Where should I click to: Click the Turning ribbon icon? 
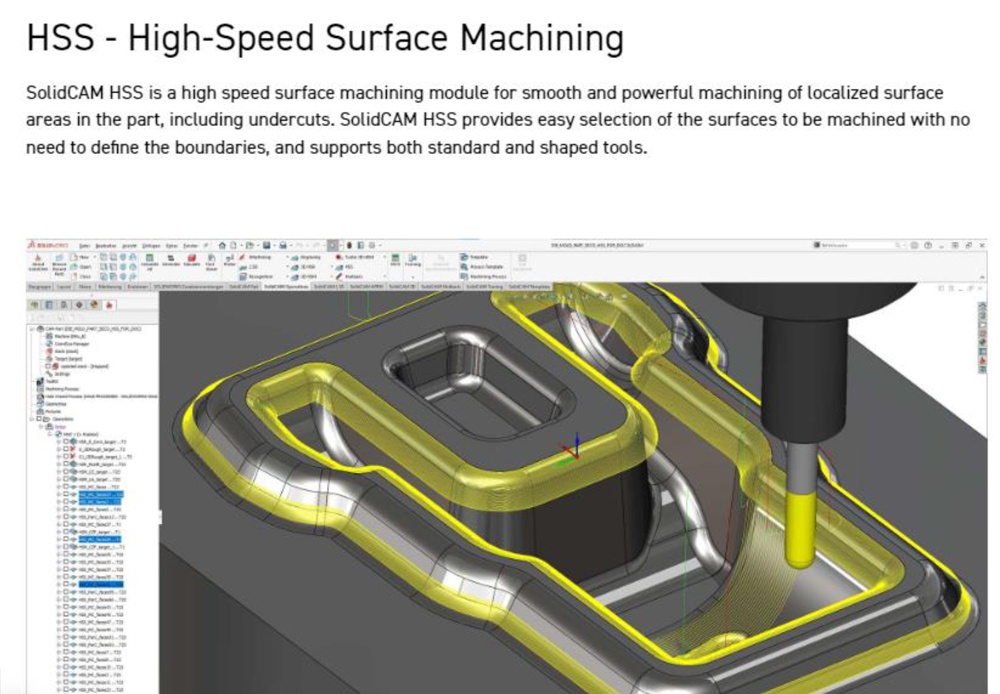[x=413, y=258]
